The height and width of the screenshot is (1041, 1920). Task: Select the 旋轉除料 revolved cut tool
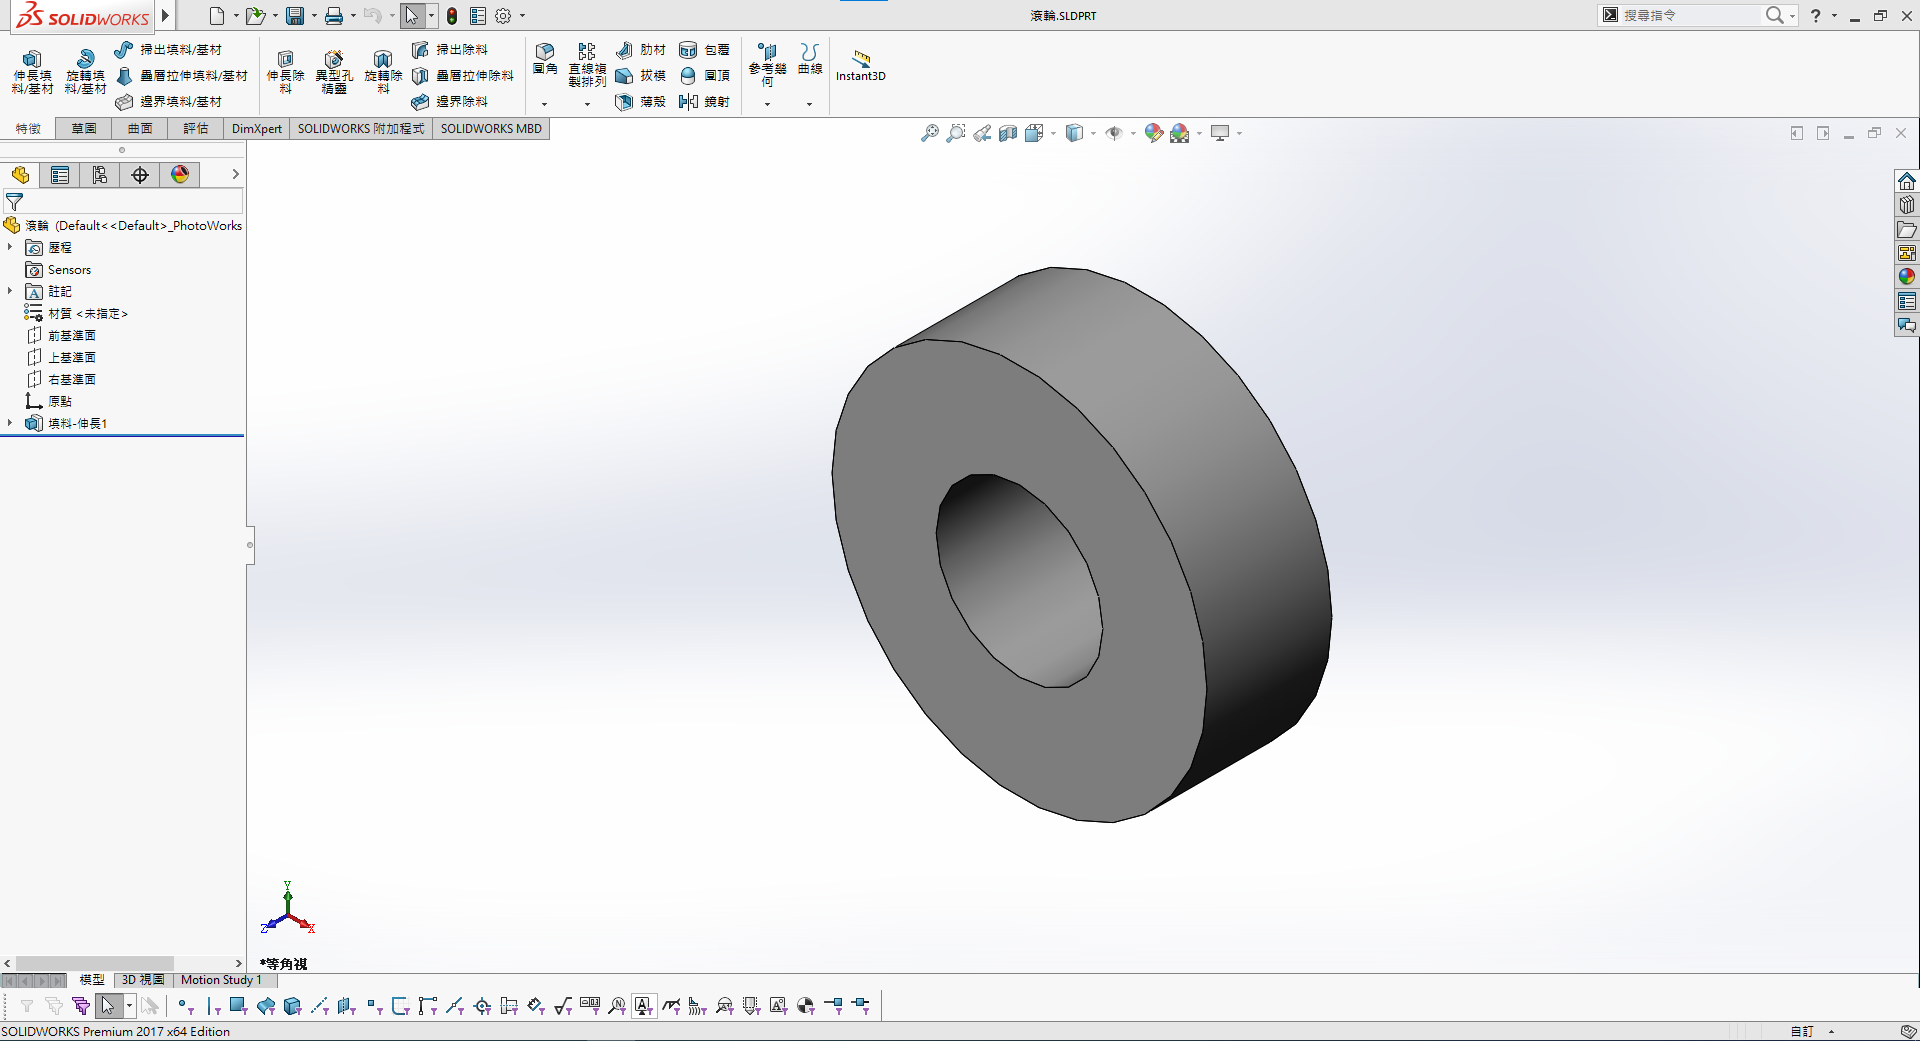383,72
